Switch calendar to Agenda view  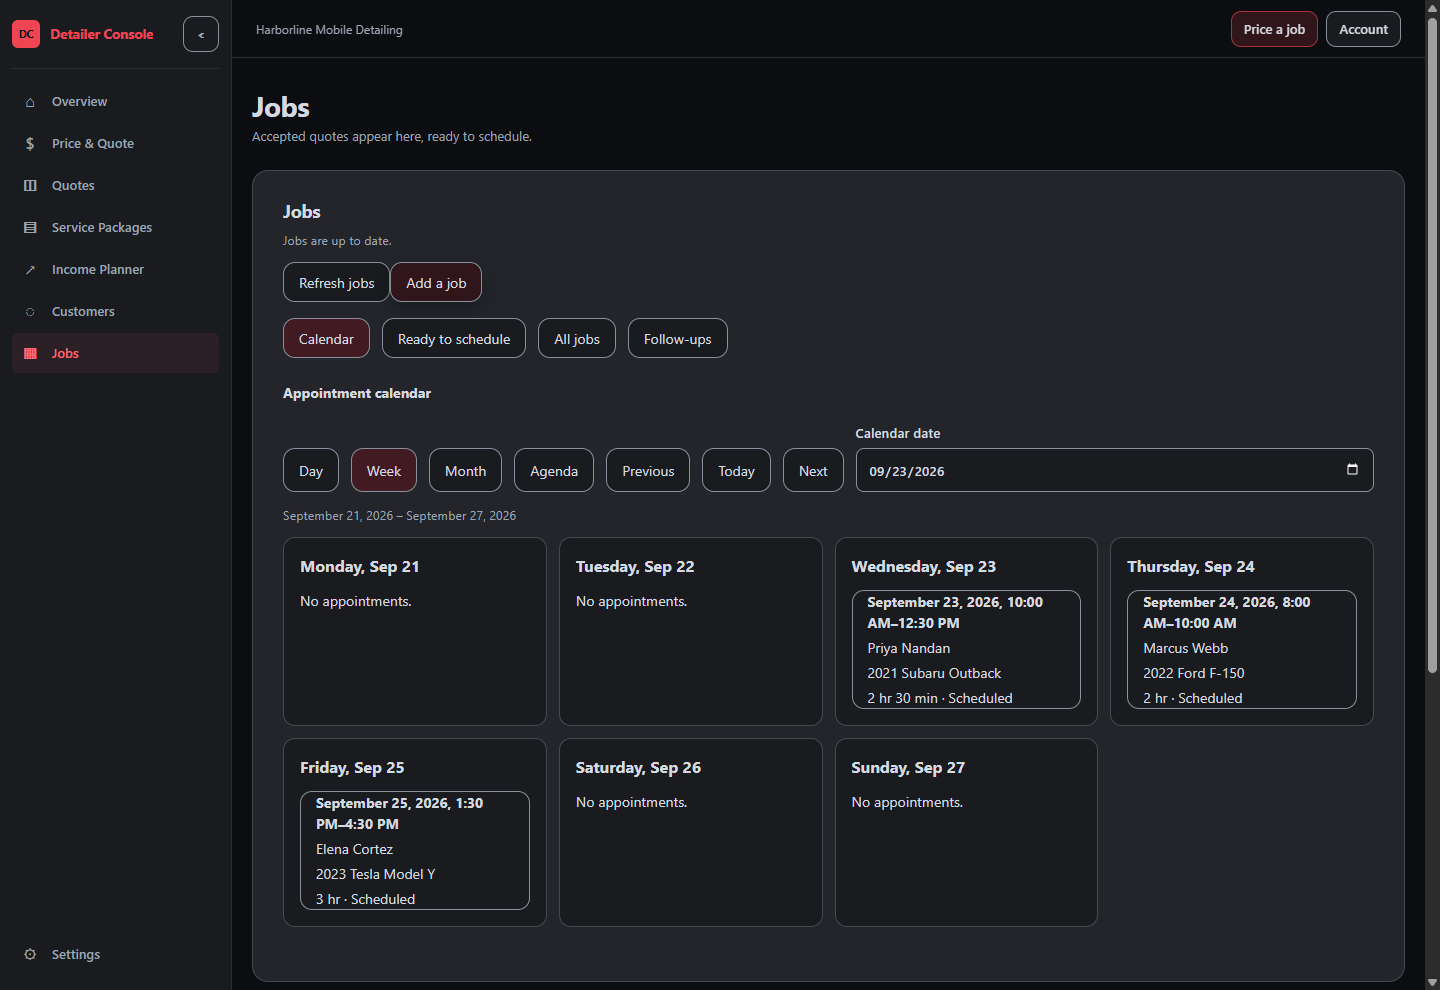pos(554,470)
